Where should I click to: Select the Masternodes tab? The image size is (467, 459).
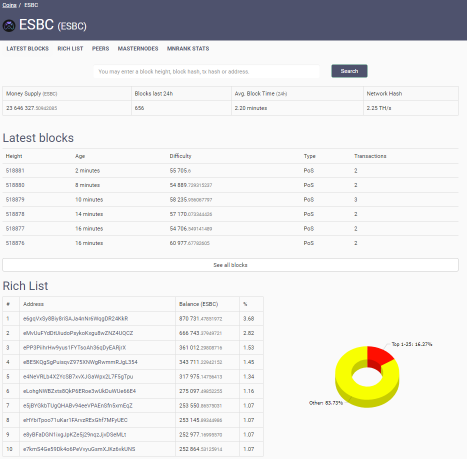click(x=138, y=49)
